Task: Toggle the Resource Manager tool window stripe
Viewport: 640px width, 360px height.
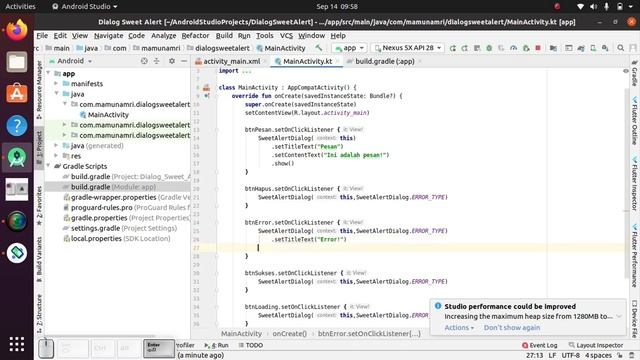Action: point(39,89)
